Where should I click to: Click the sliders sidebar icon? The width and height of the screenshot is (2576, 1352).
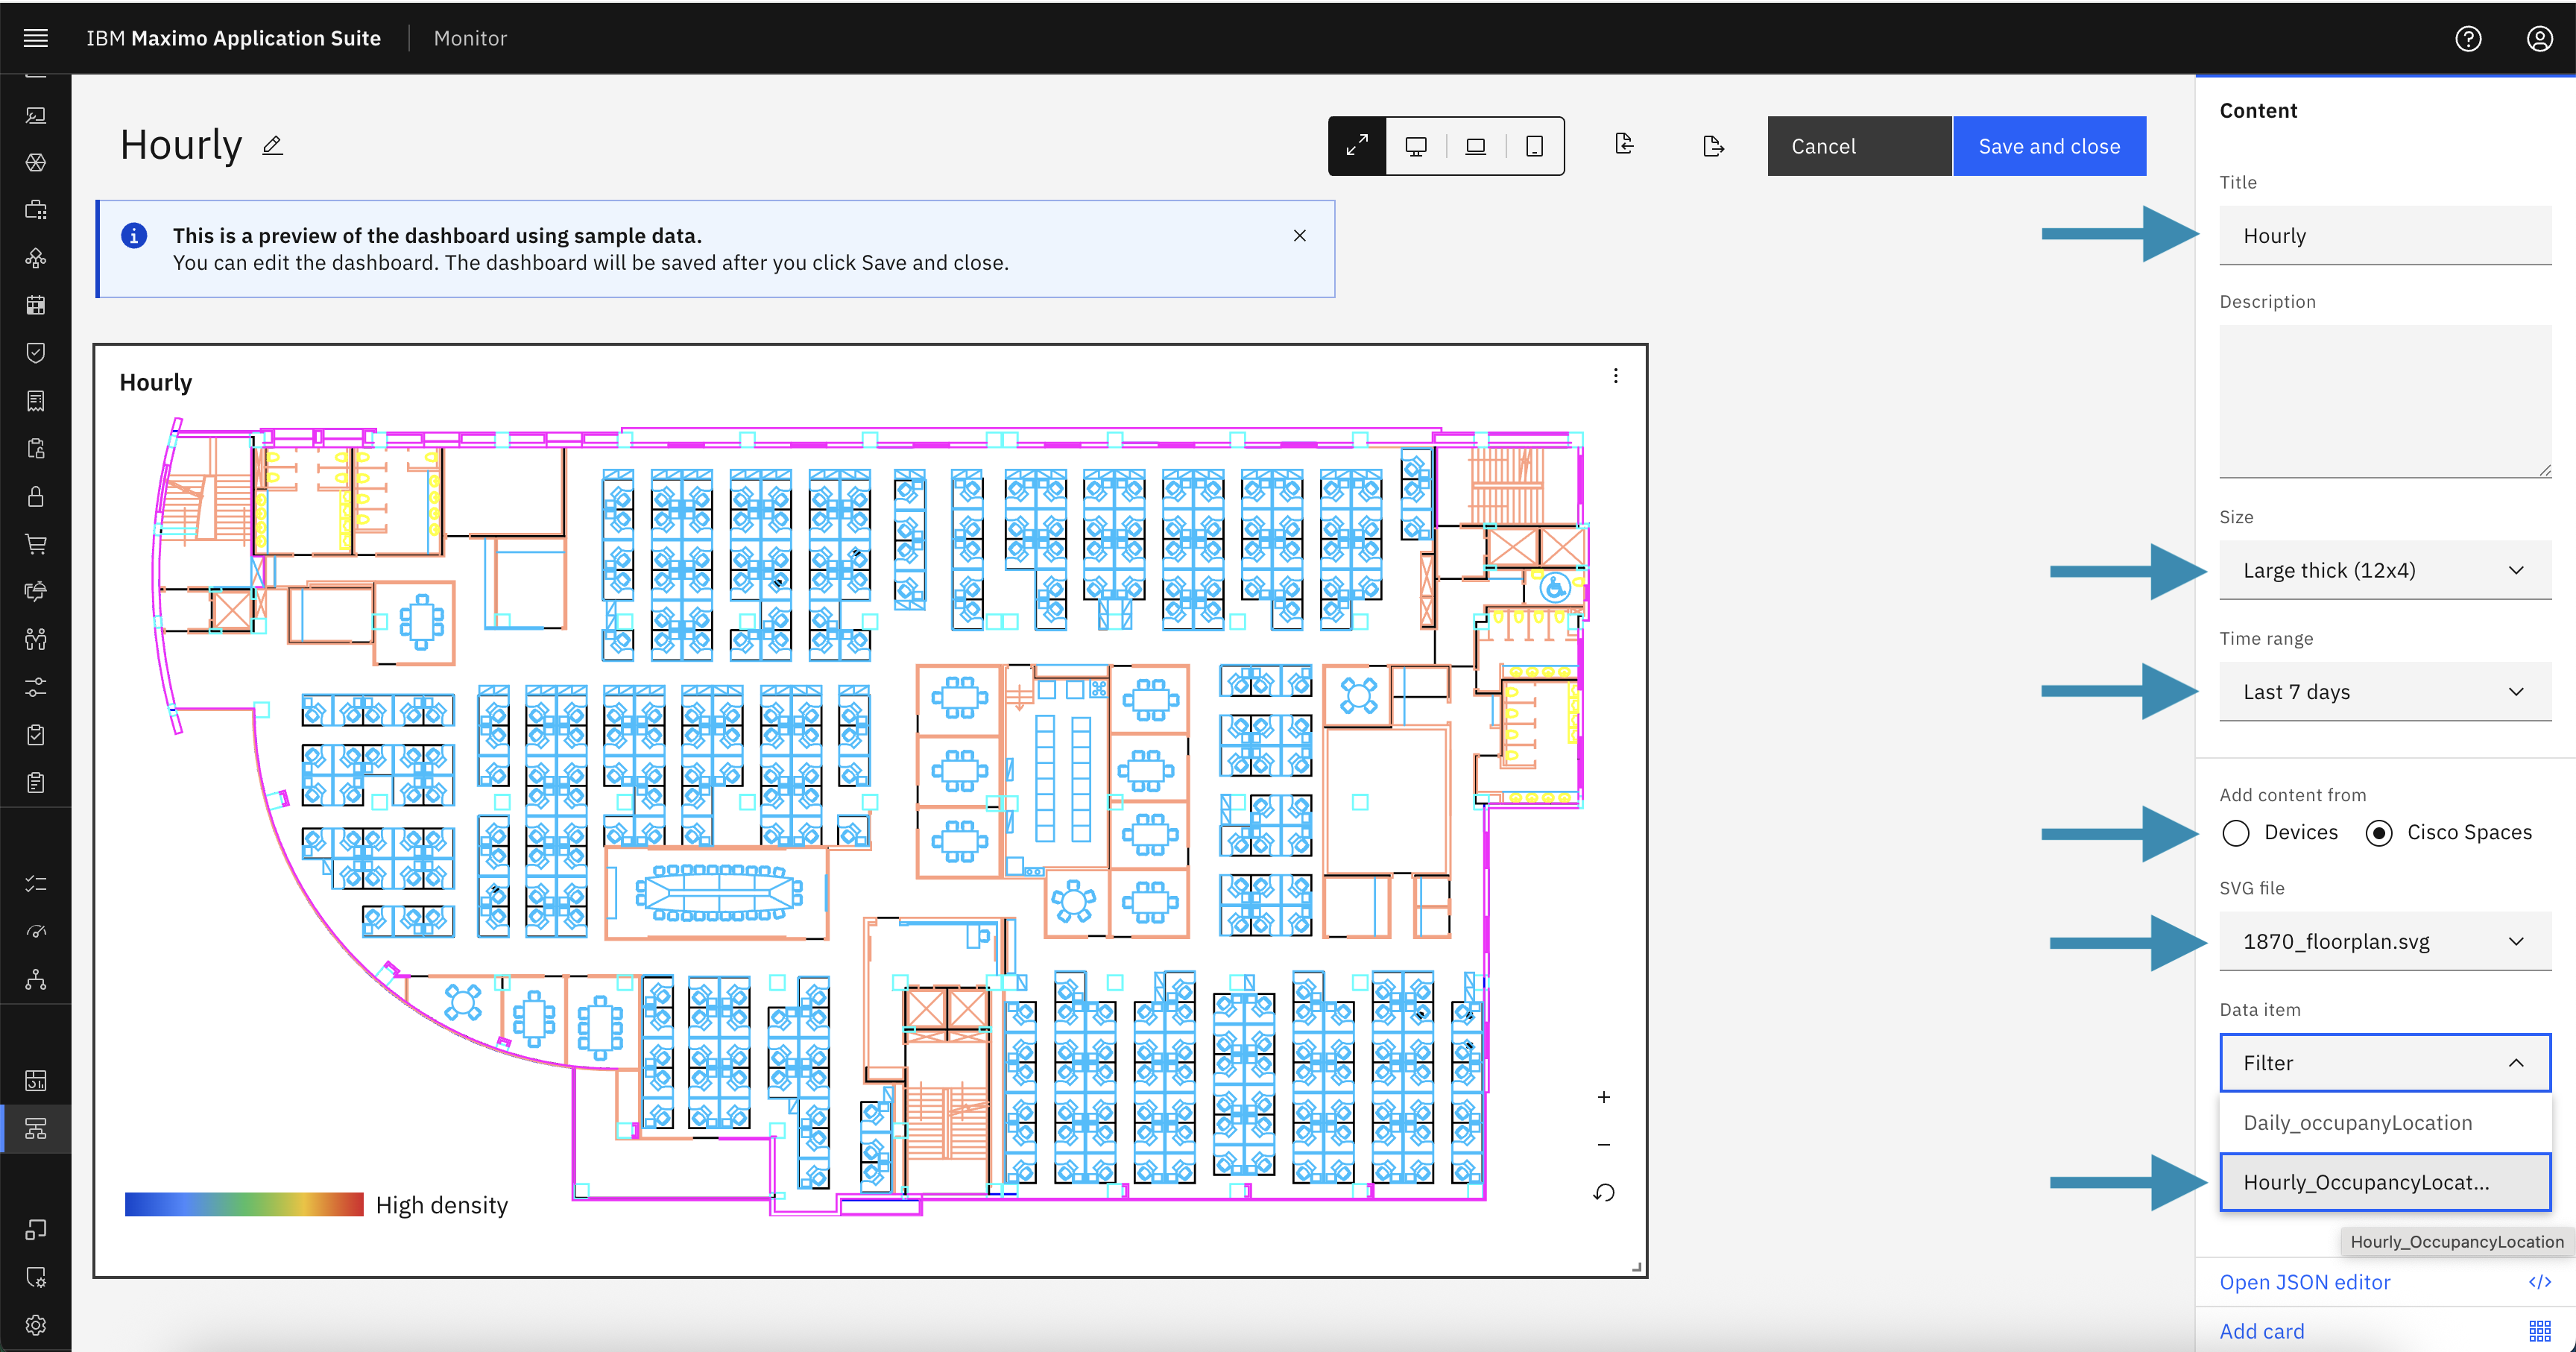[x=36, y=687]
